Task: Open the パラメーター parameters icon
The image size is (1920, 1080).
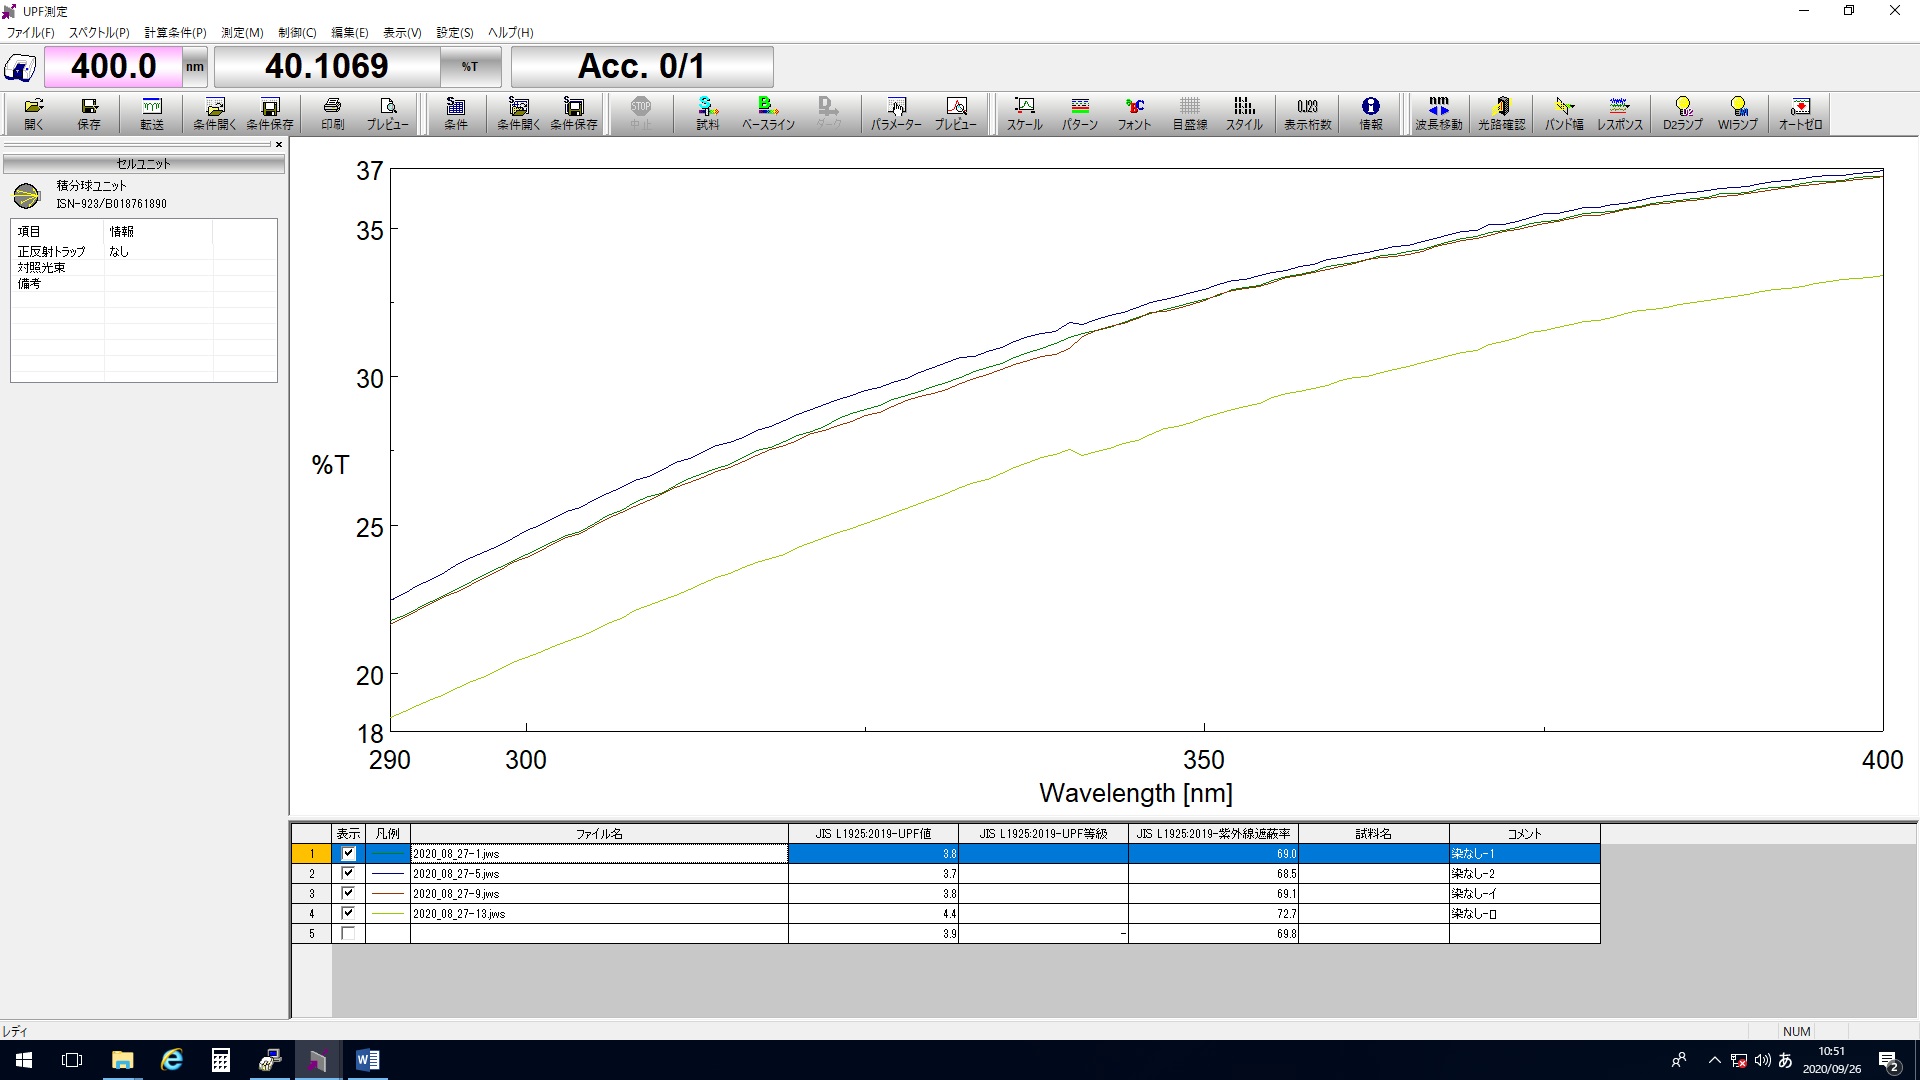Action: tap(896, 113)
